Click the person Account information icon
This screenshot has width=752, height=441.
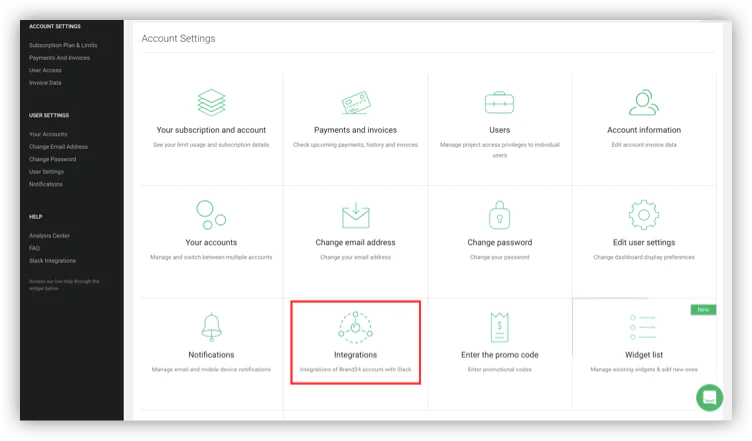click(643, 102)
